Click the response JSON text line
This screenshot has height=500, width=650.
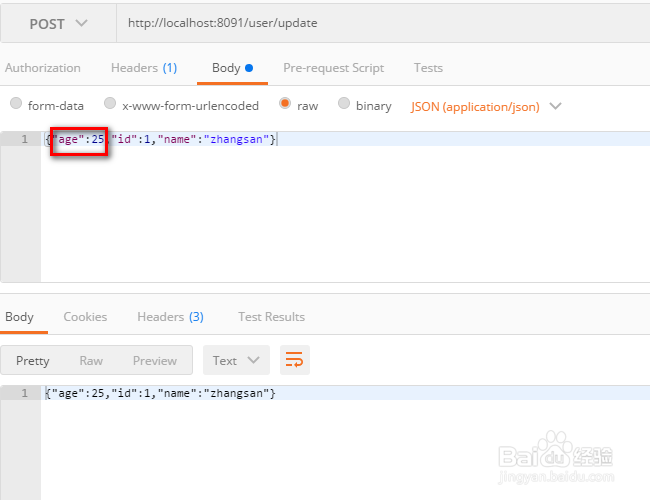(160, 393)
